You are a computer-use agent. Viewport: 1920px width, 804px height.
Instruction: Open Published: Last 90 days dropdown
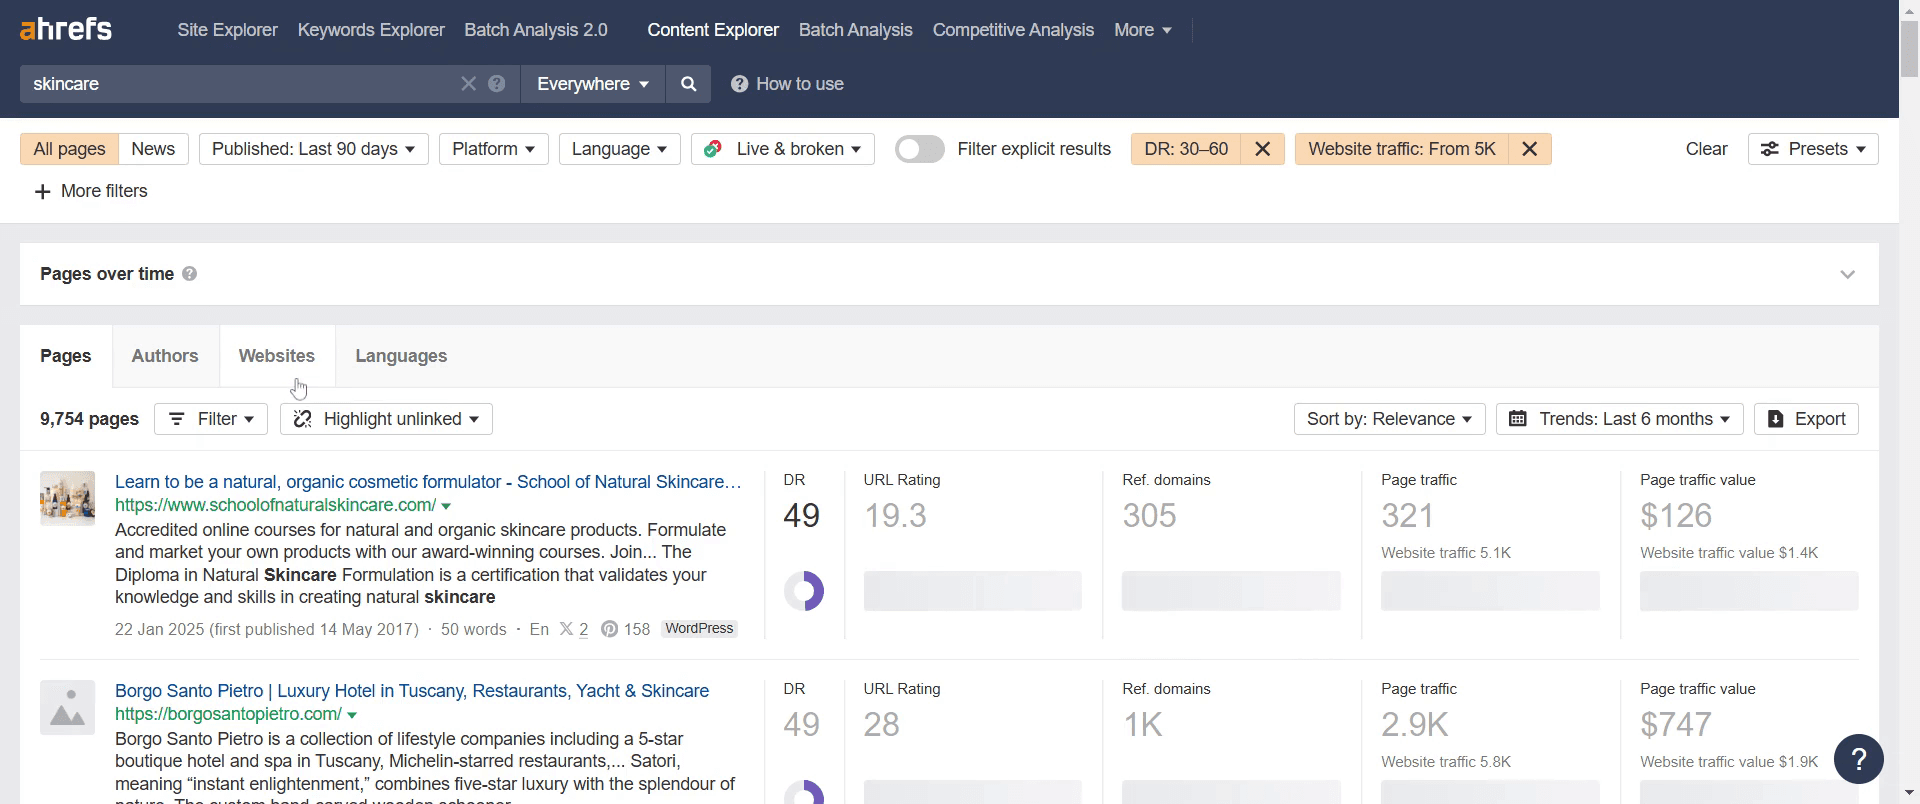point(314,149)
